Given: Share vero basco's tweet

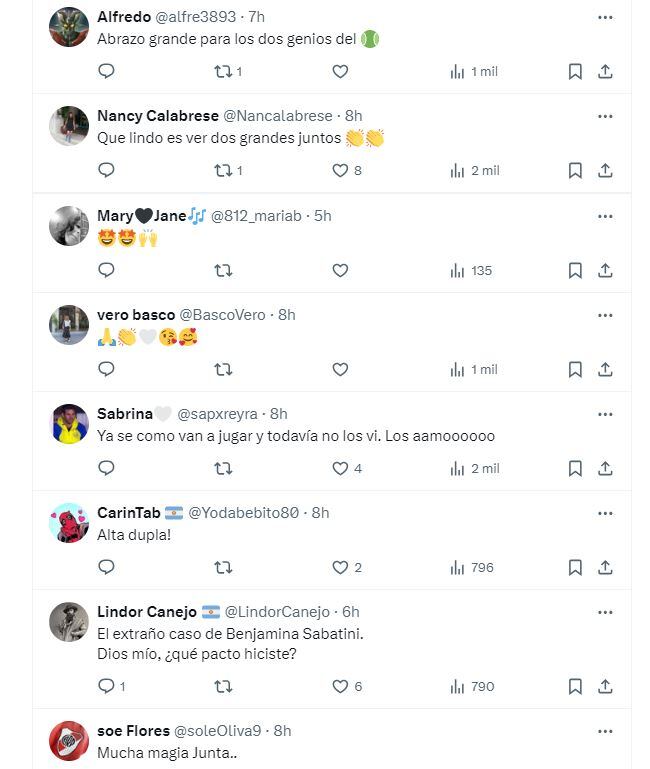Looking at the screenshot, I should [x=605, y=369].
